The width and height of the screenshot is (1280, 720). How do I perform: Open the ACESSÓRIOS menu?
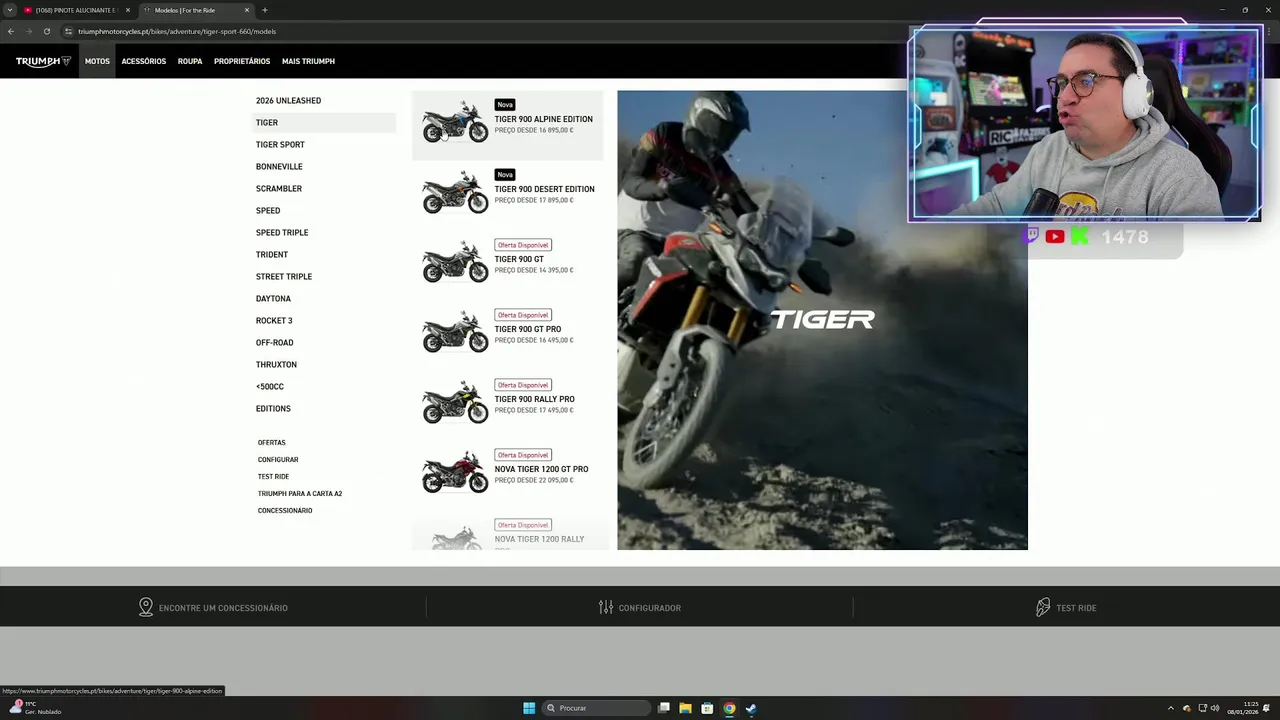pyautogui.click(x=144, y=61)
